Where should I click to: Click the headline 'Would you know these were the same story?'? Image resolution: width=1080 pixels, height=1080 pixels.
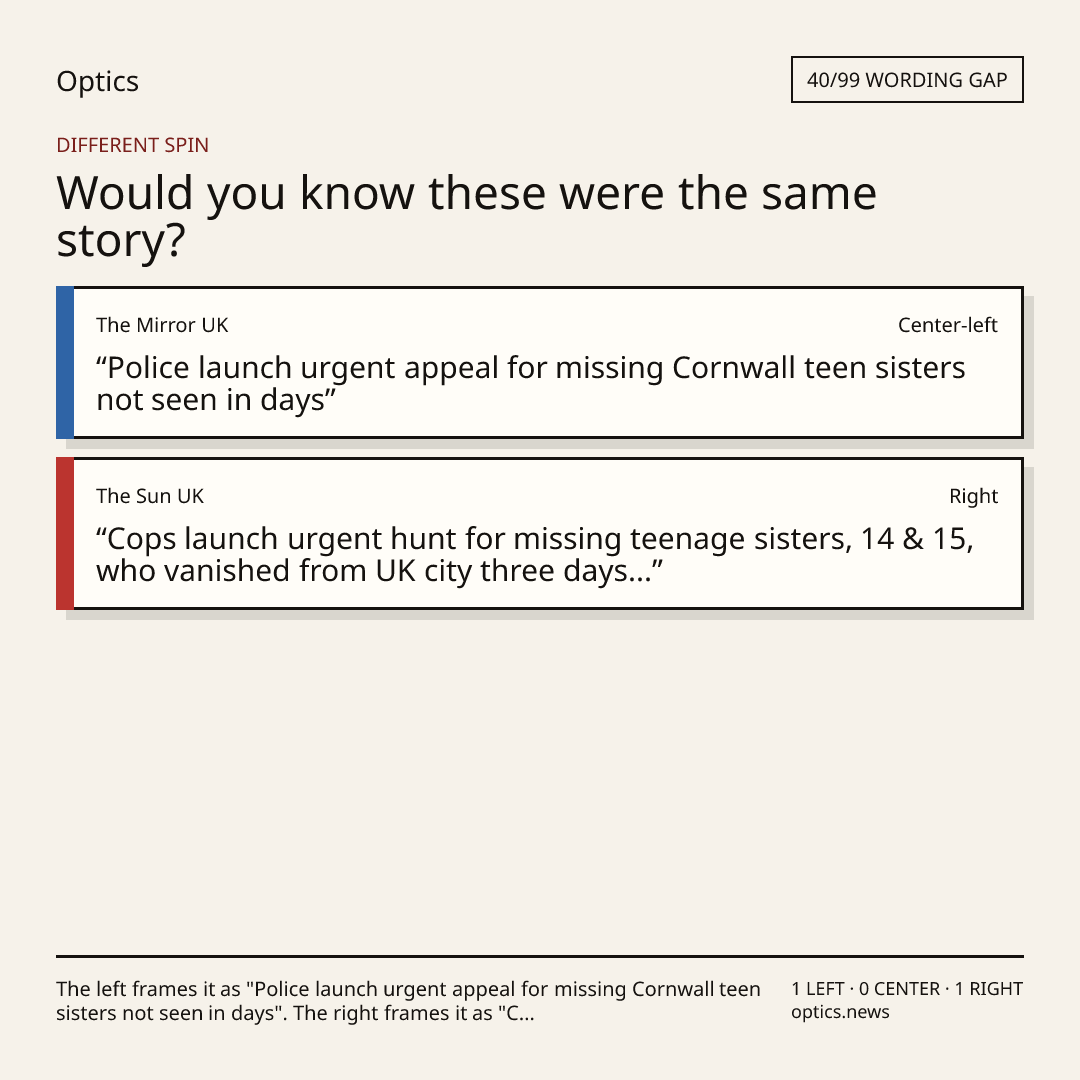pyautogui.click(x=466, y=216)
